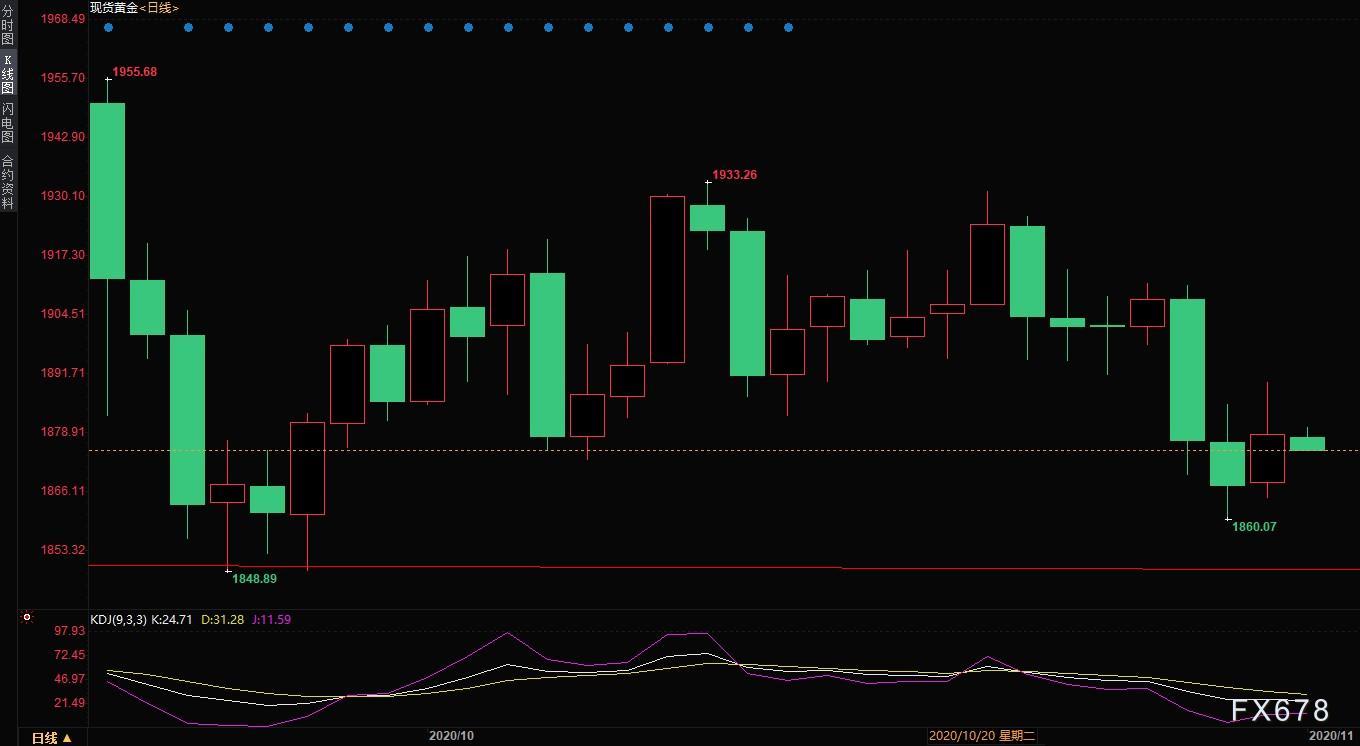
Task: Click the 现货黄金<日线> chart title
Action: [134, 7]
